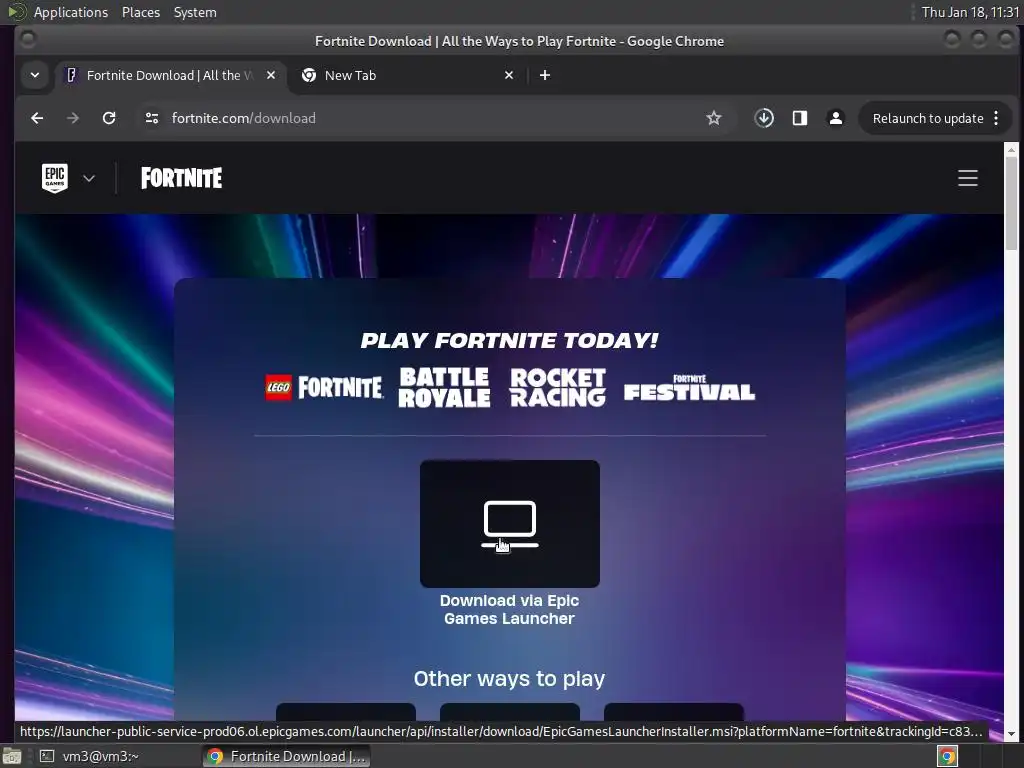Open a new tab with plus button

(x=545, y=75)
